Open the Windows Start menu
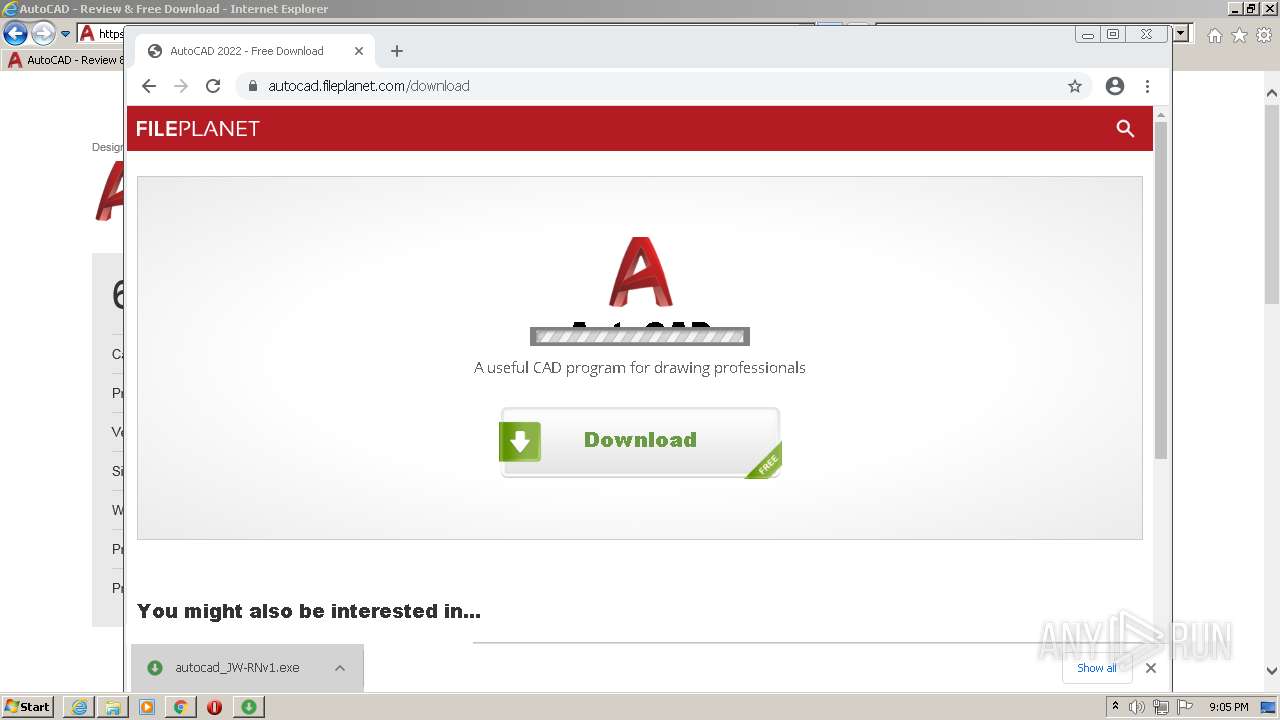 coord(27,706)
